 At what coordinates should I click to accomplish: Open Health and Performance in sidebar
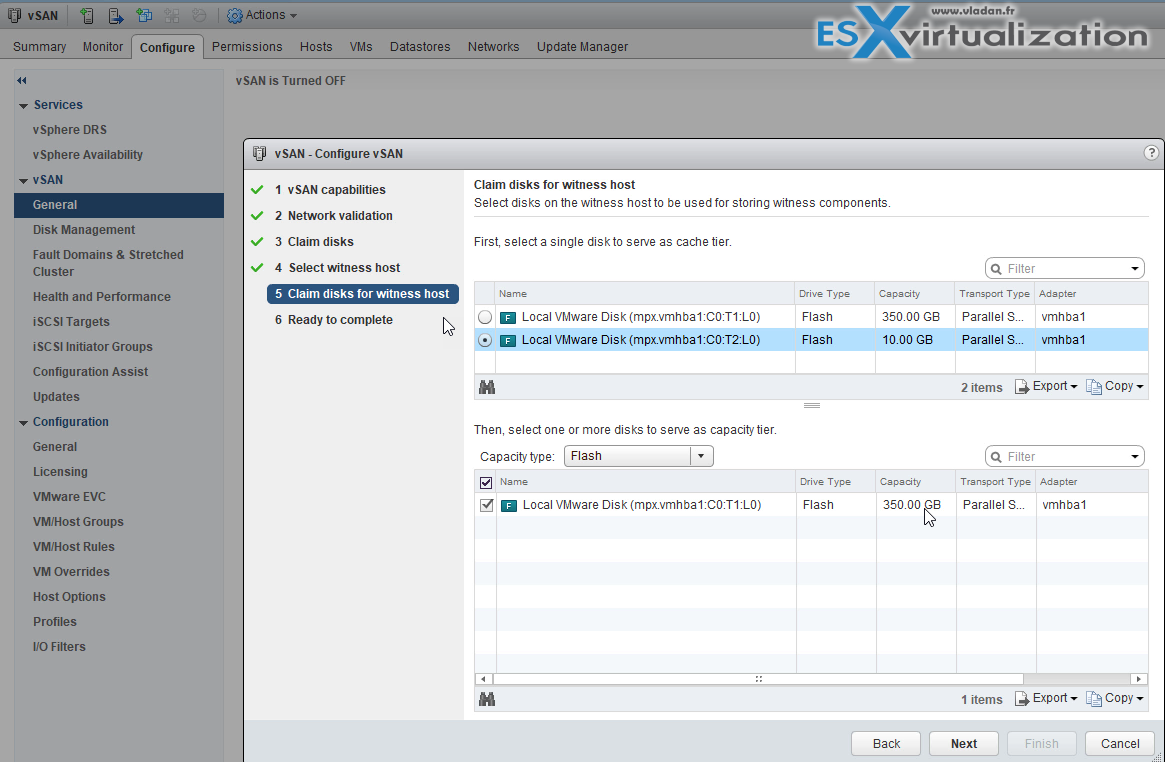click(x=102, y=296)
